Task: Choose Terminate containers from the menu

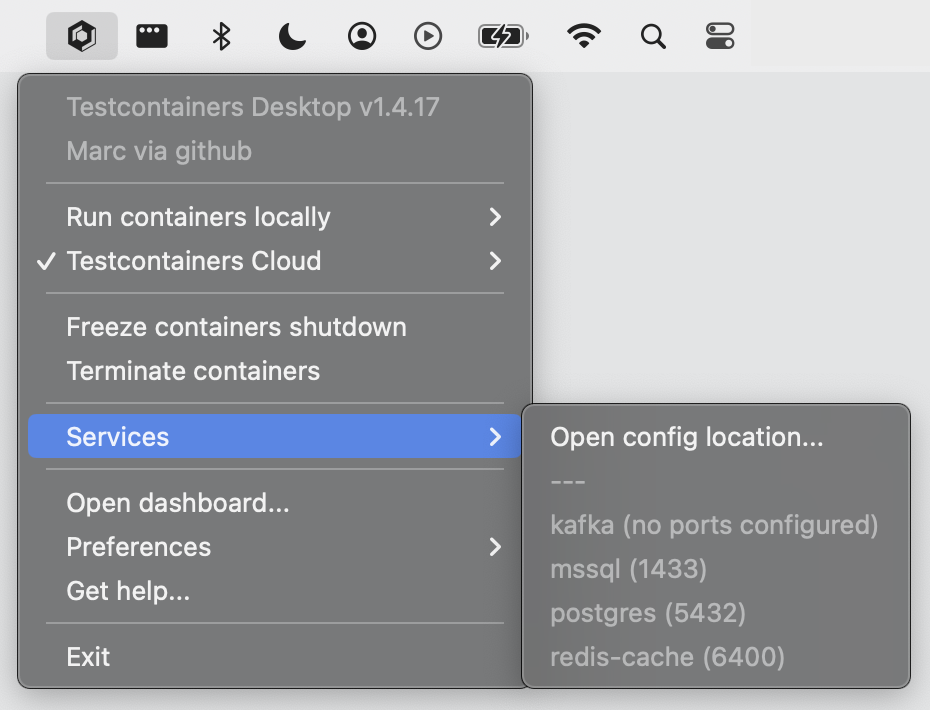Action: click(193, 371)
